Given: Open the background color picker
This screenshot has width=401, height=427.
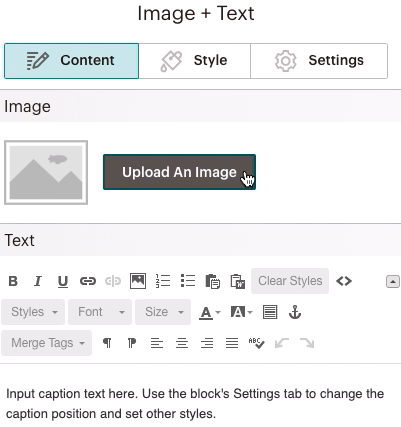Looking at the screenshot, I should tap(241, 312).
